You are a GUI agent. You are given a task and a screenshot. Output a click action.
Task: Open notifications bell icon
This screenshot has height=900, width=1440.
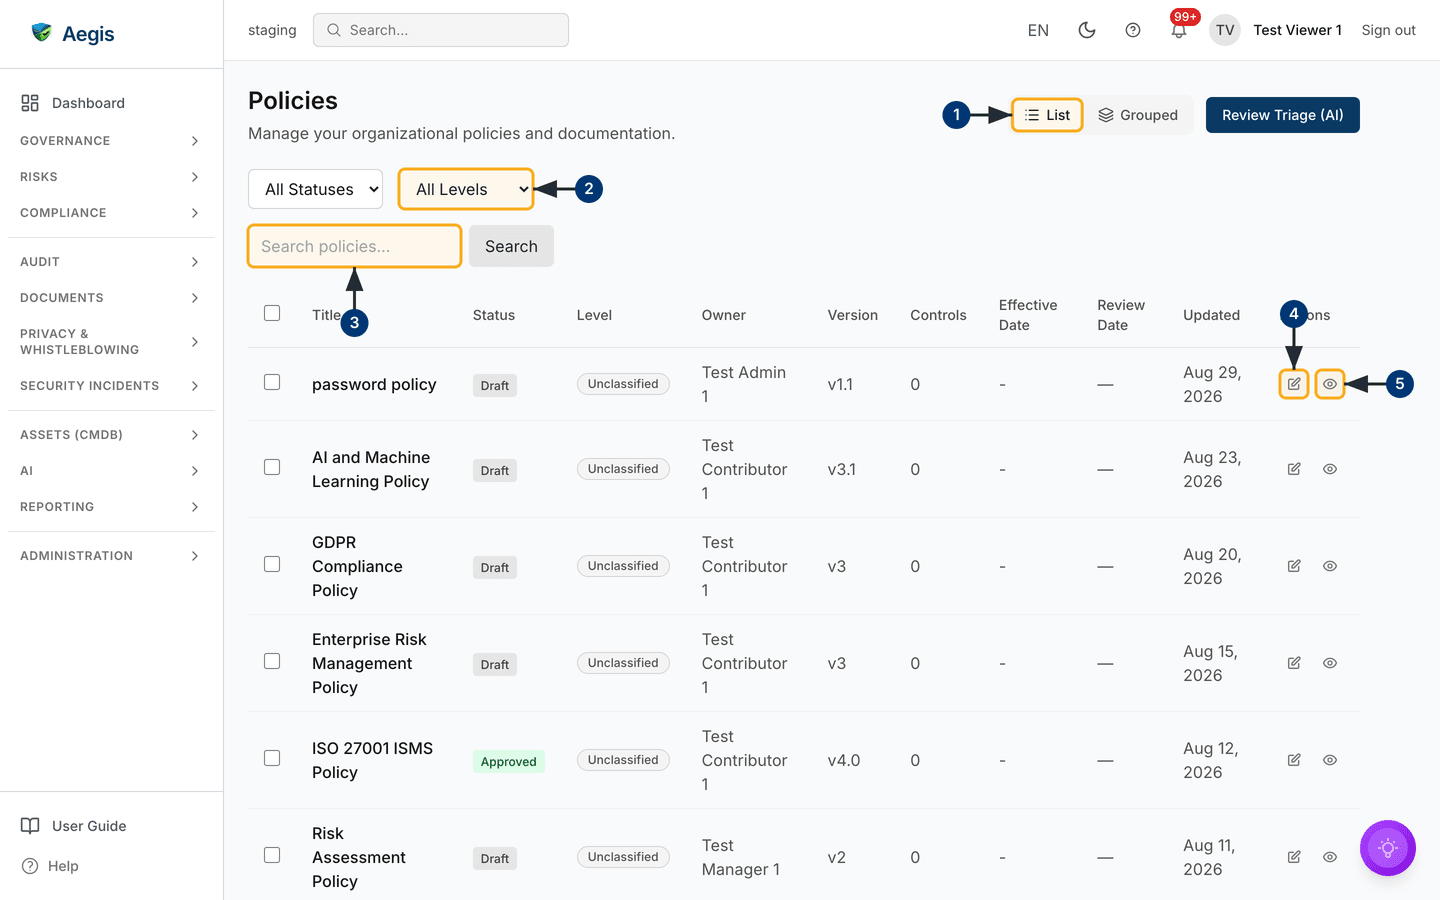coord(1179,30)
